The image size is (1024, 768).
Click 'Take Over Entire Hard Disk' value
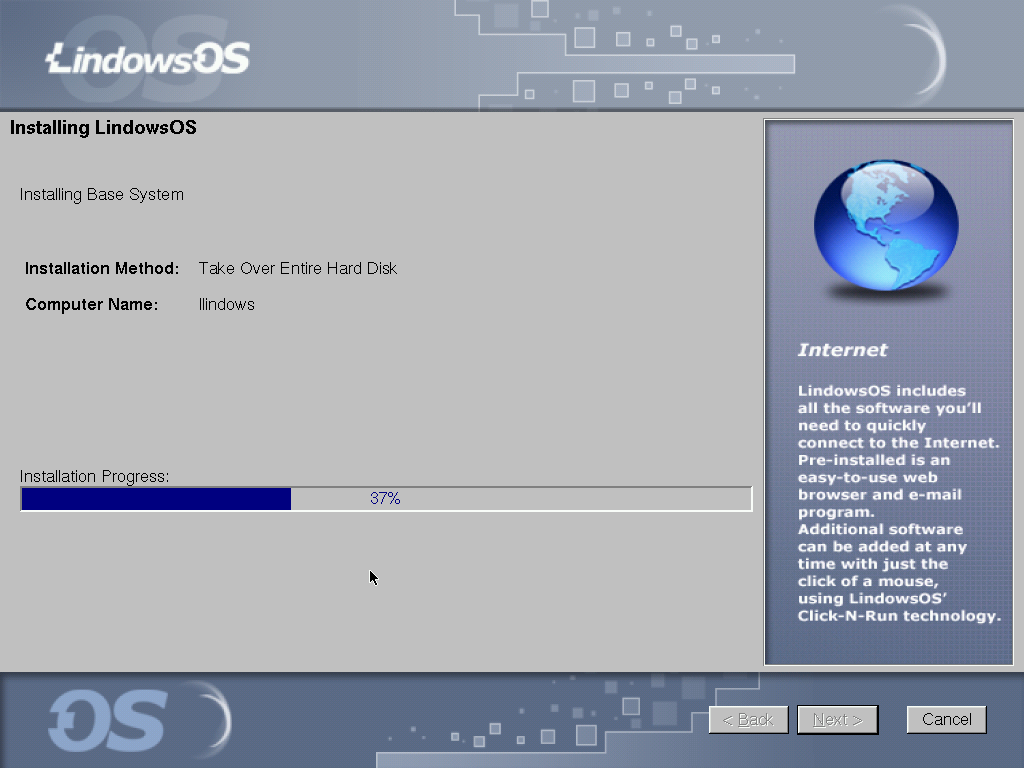click(x=298, y=268)
